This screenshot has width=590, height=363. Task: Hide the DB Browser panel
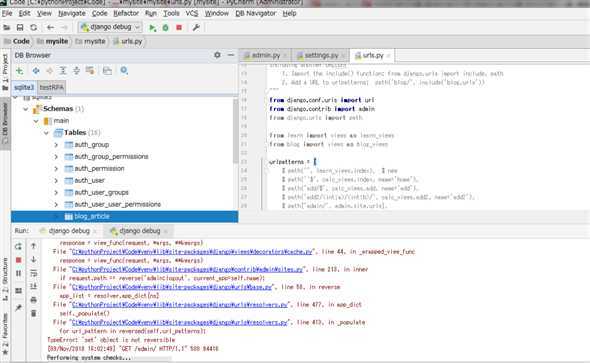tap(231, 55)
